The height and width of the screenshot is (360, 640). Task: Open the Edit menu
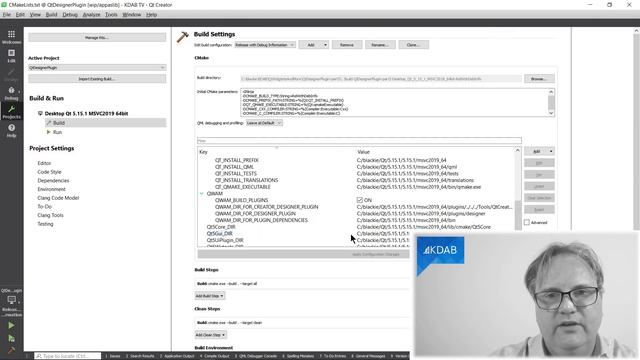[20, 15]
